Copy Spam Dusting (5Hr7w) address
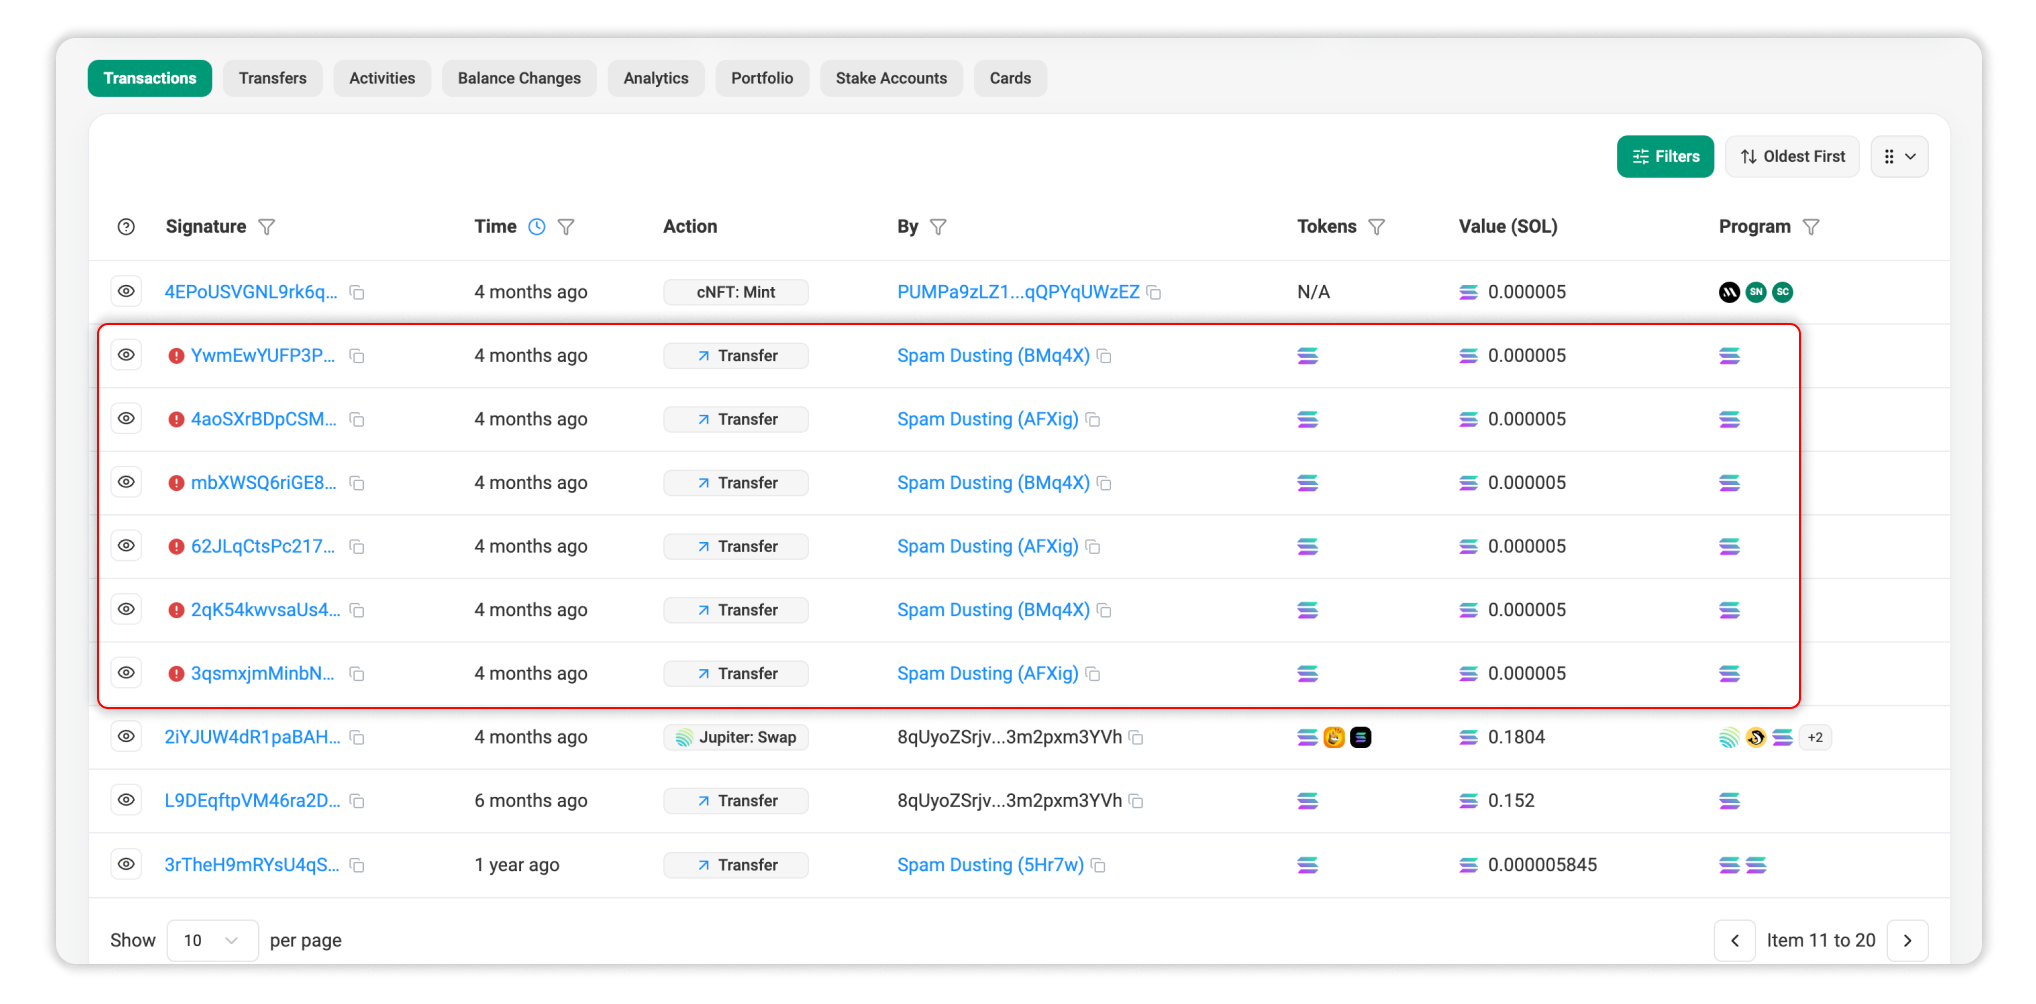 coord(1098,865)
